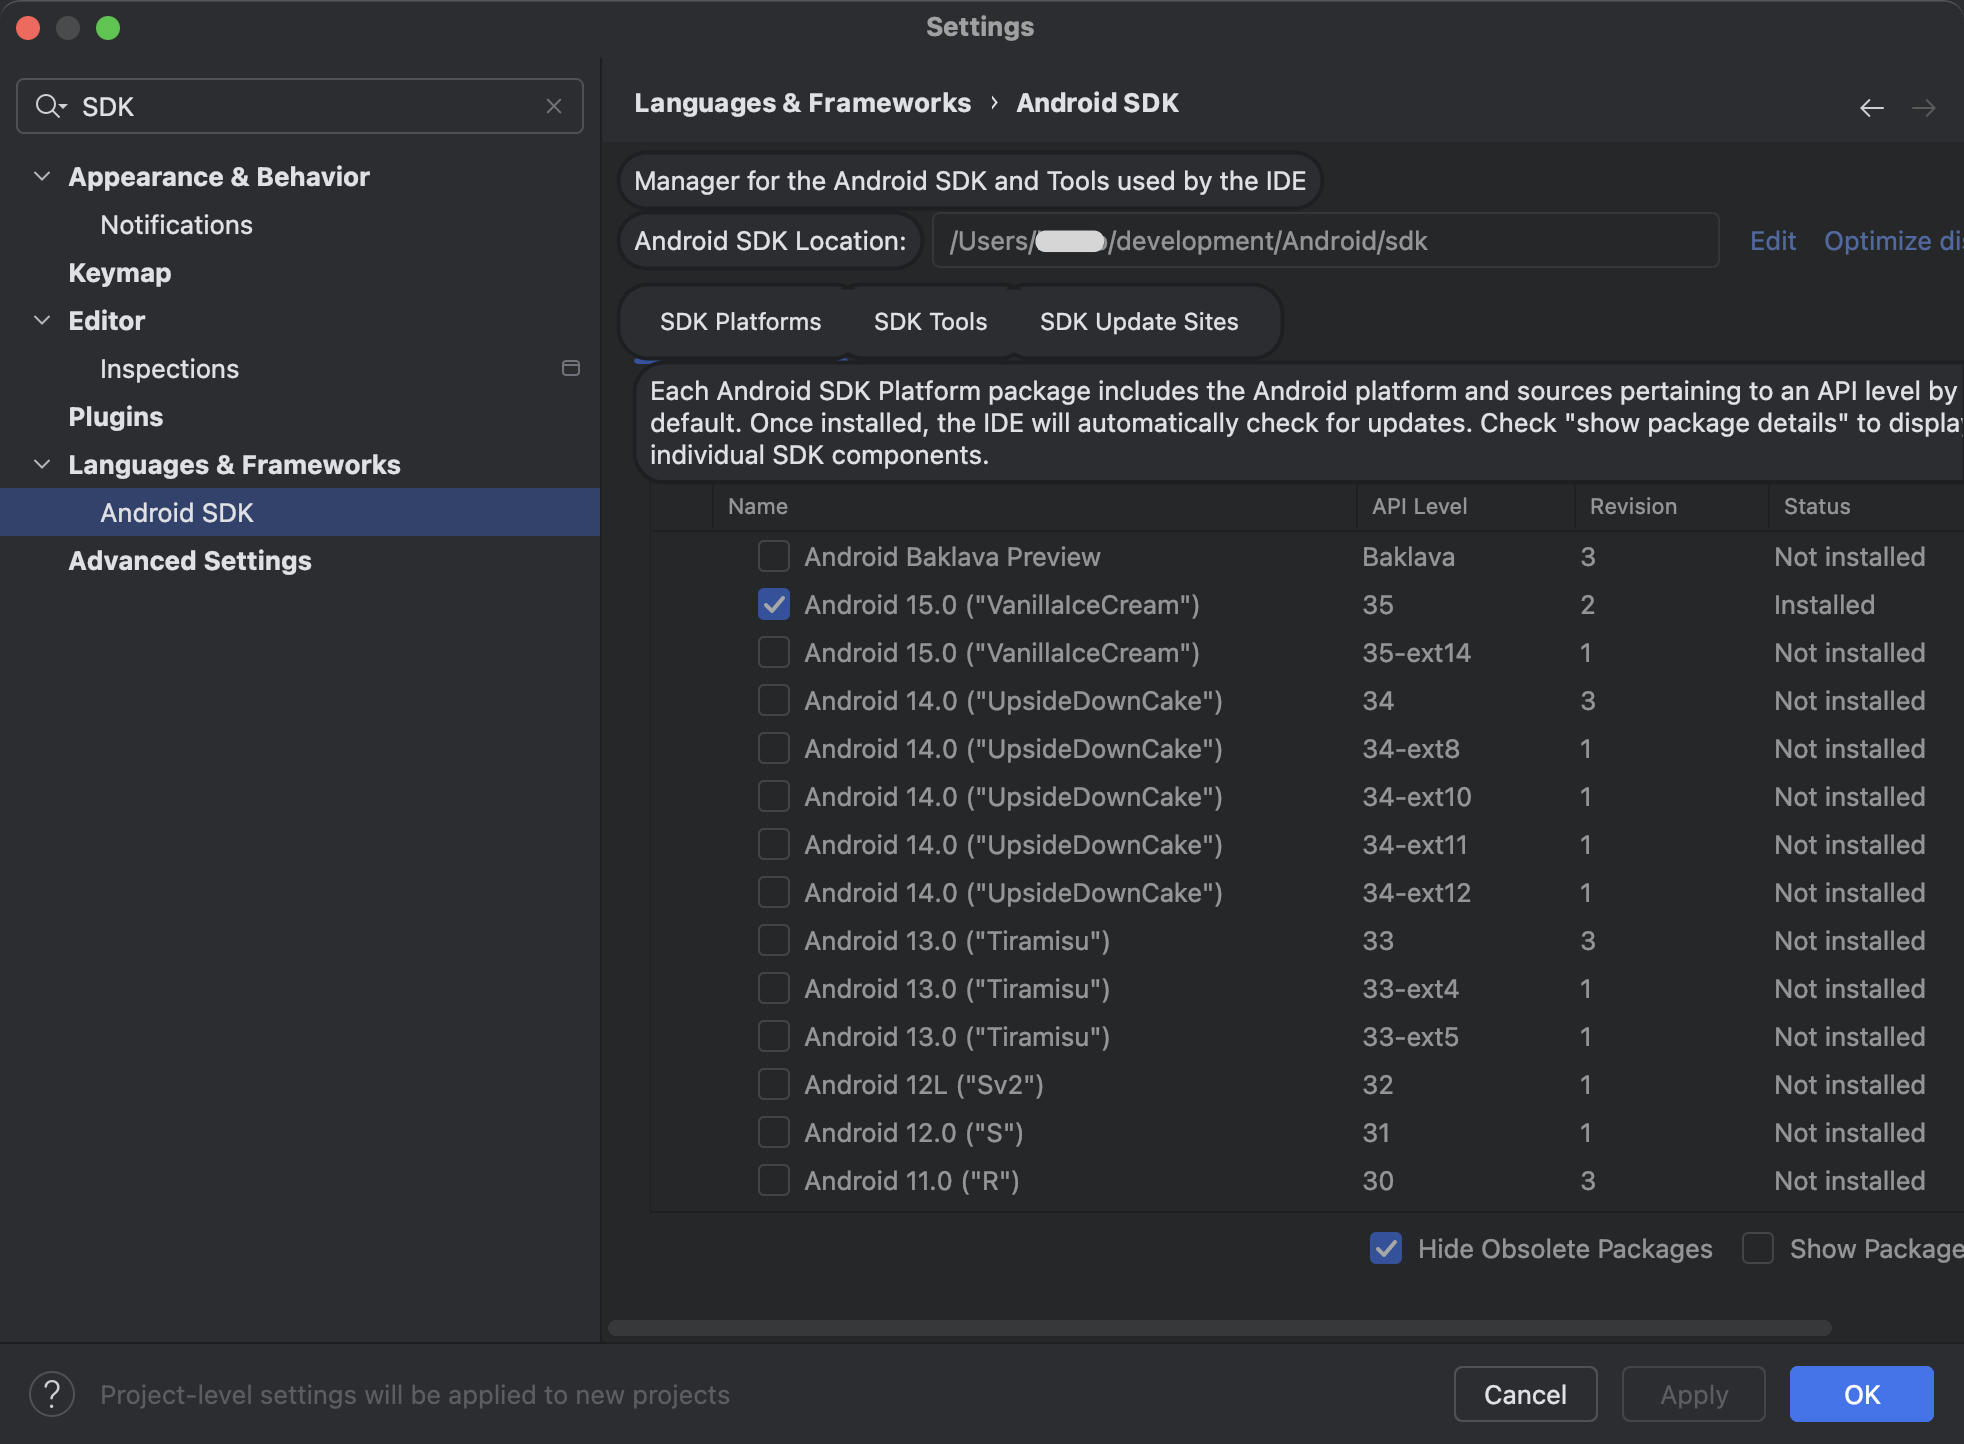Check the Android Baklava Preview checkbox
Image resolution: width=1964 pixels, height=1444 pixels.
coord(772,556)
